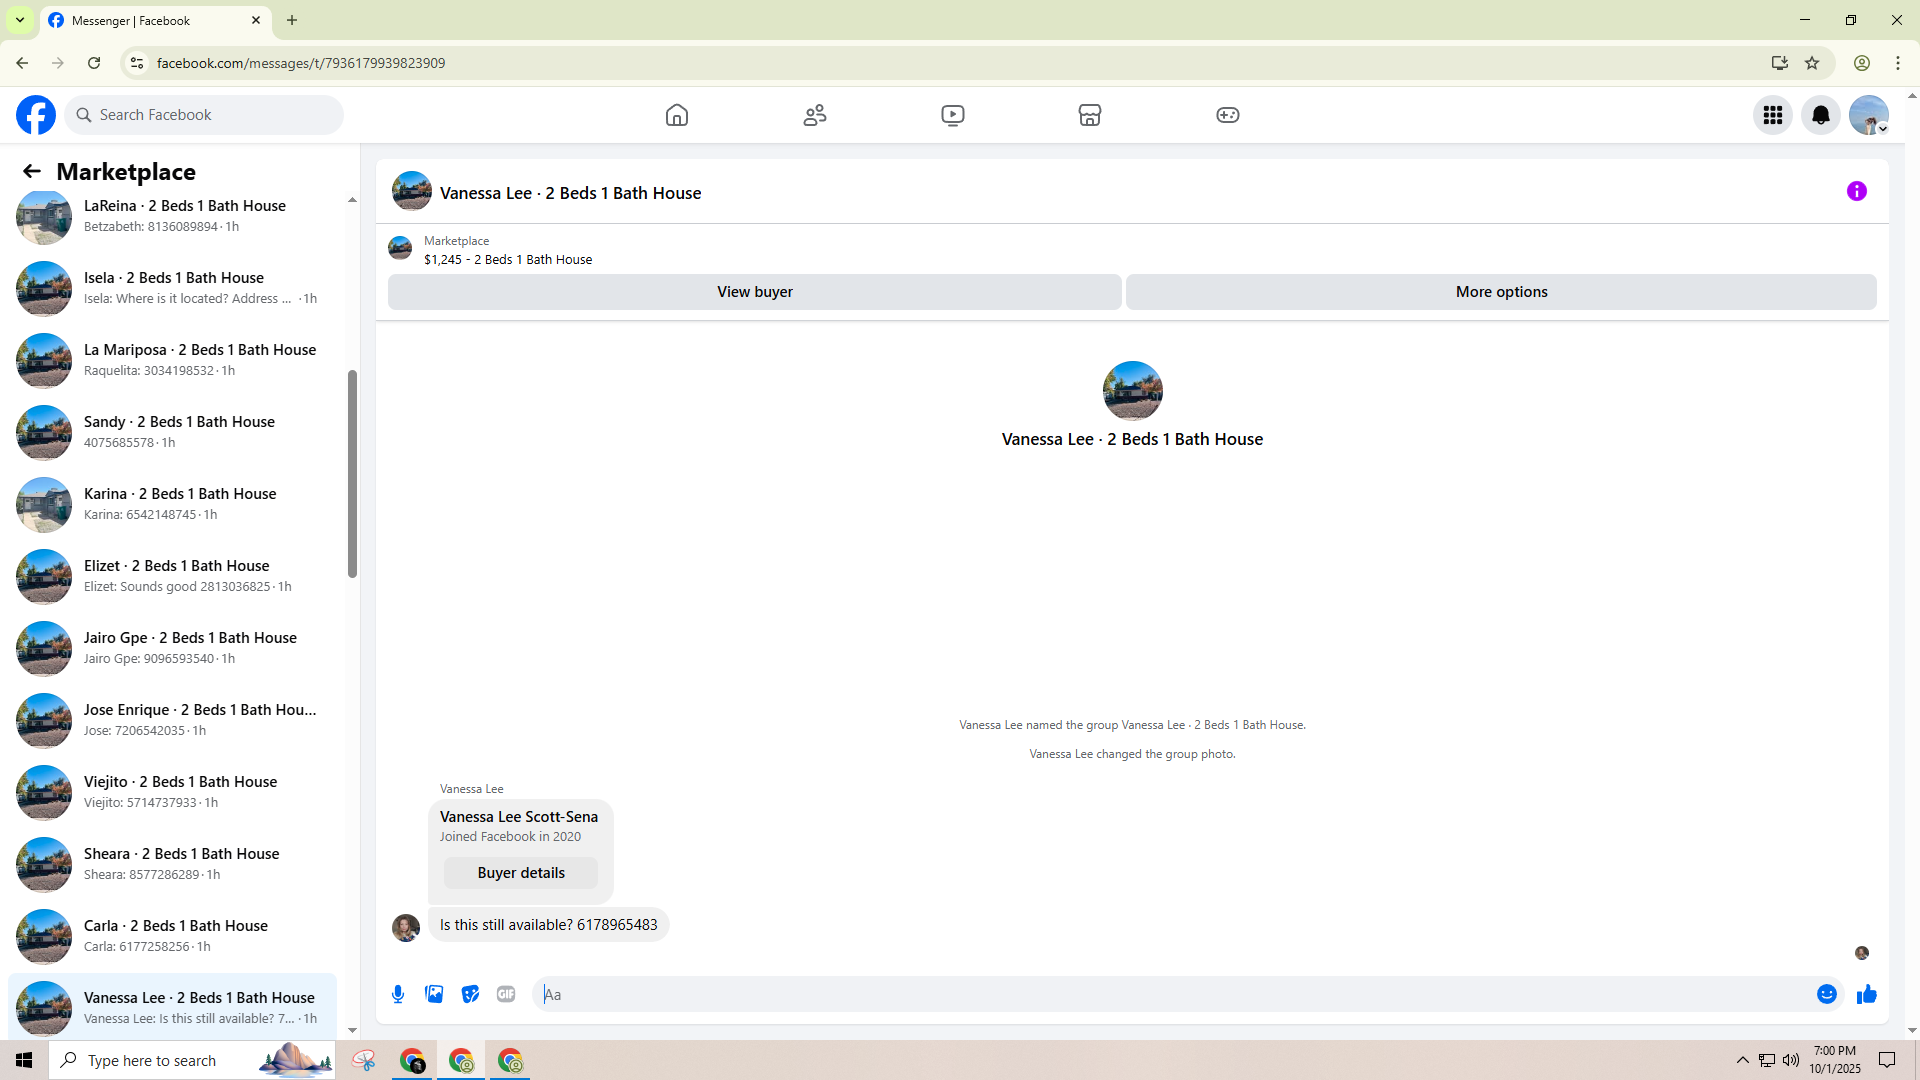Go to the Home feed icon
This screenshot has height=1080, width=1920.
(x=677, y=115)
